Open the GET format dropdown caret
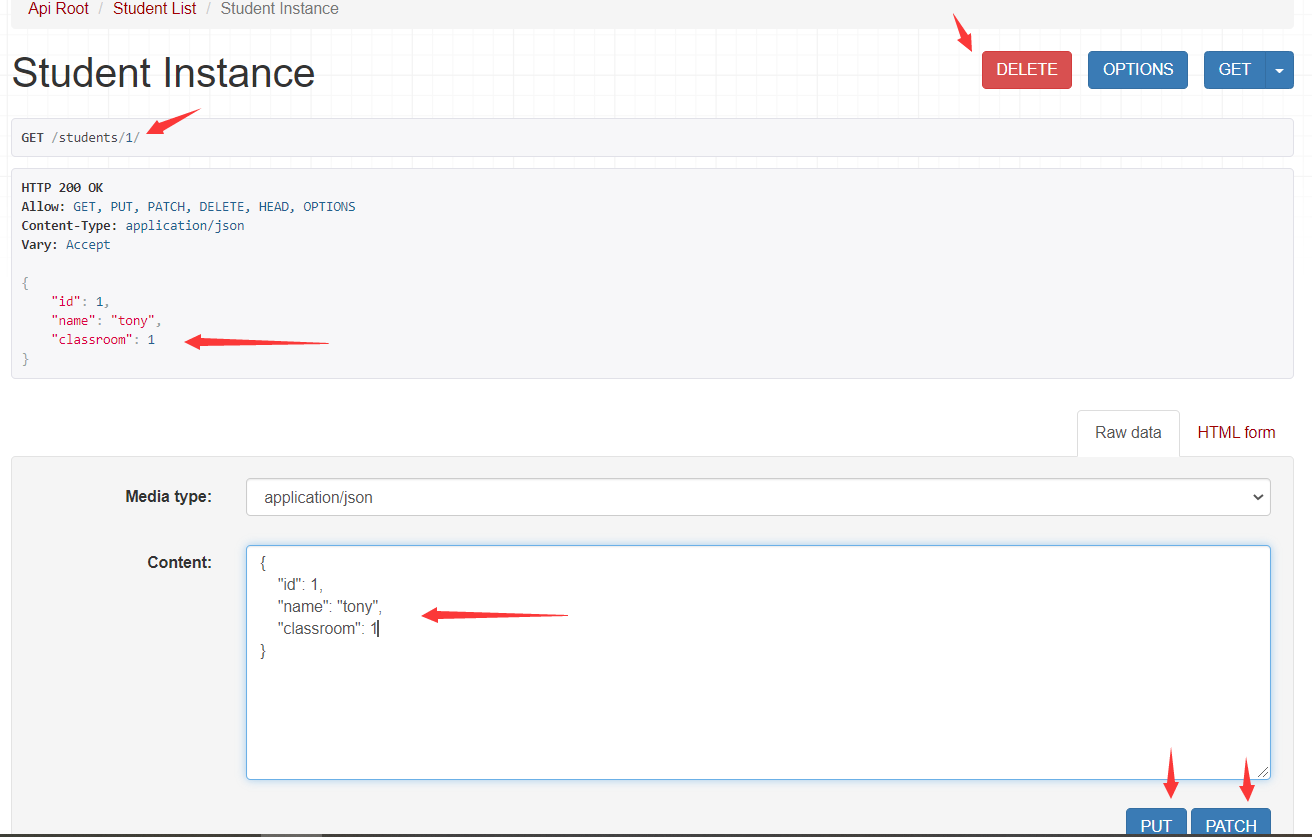This screenshot has height=837, width=1312. coord(1279,69)
